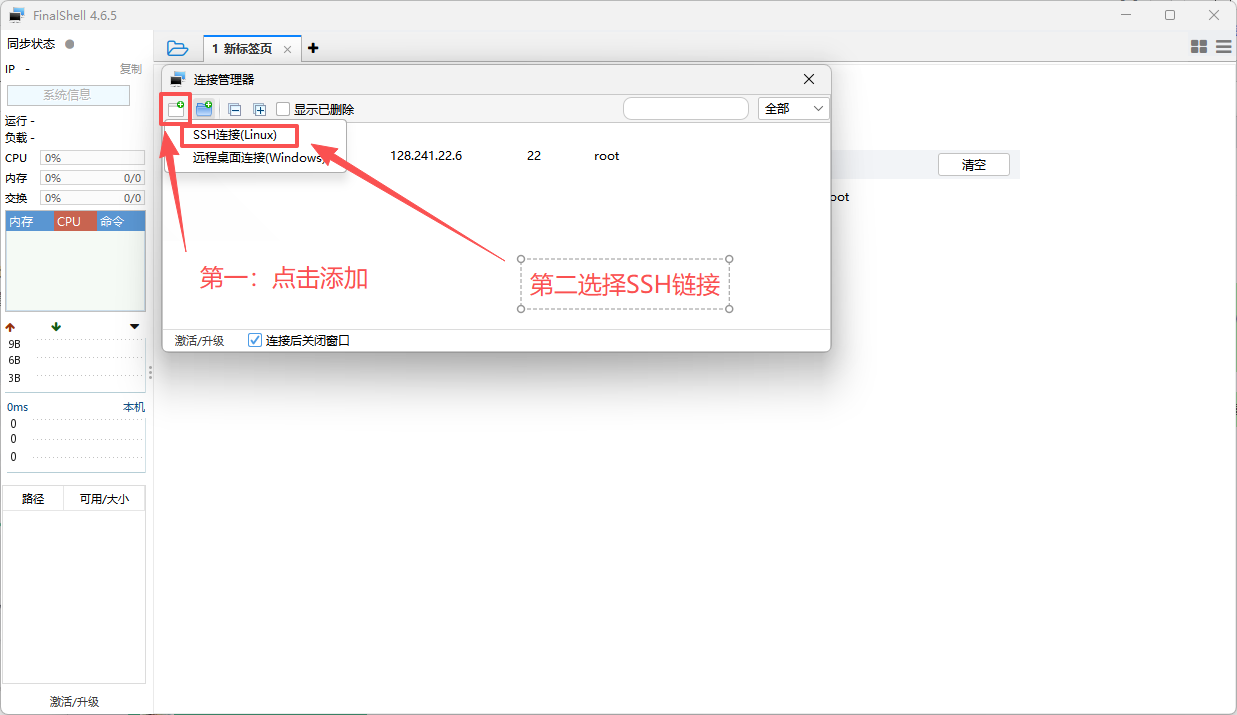Click the download arrow icon

click(56, 327)
